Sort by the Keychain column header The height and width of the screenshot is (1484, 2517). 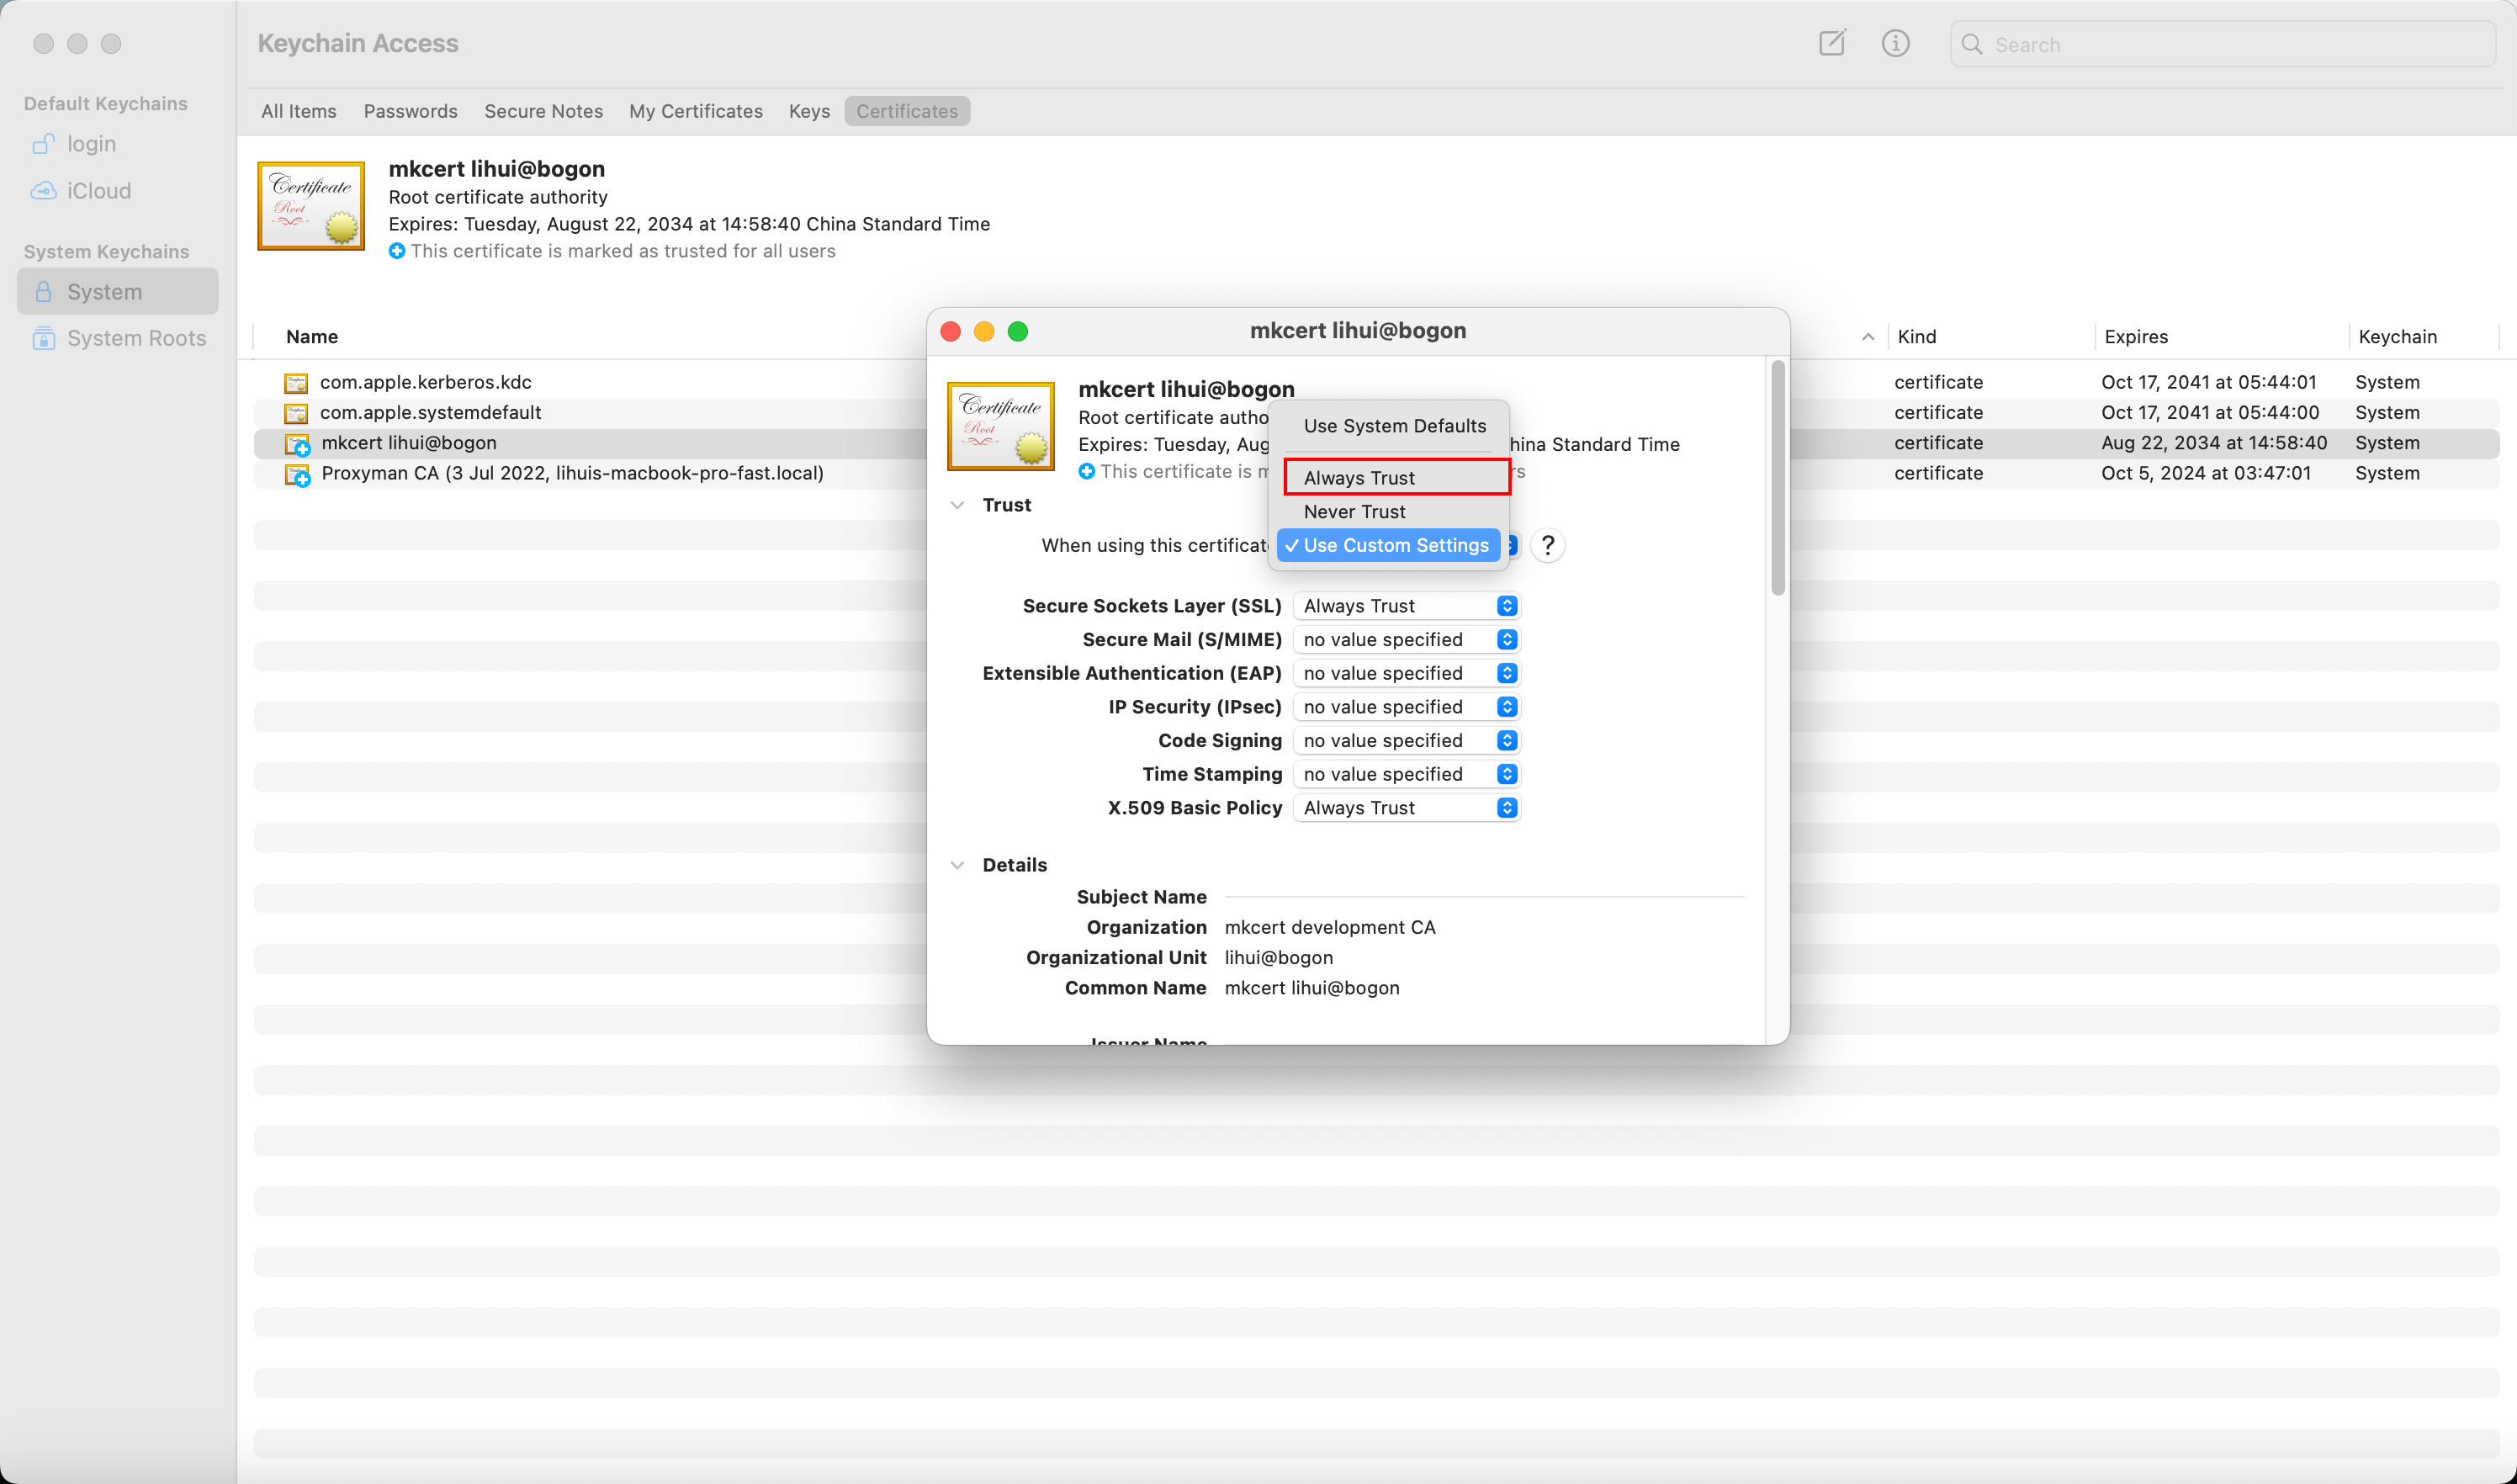[x=2397, y=337]
